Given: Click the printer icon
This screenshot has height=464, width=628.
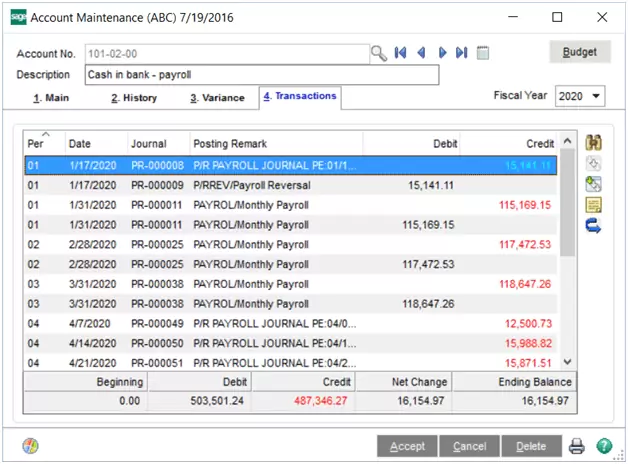Looking at the screenshot, I should click(577, 446).
